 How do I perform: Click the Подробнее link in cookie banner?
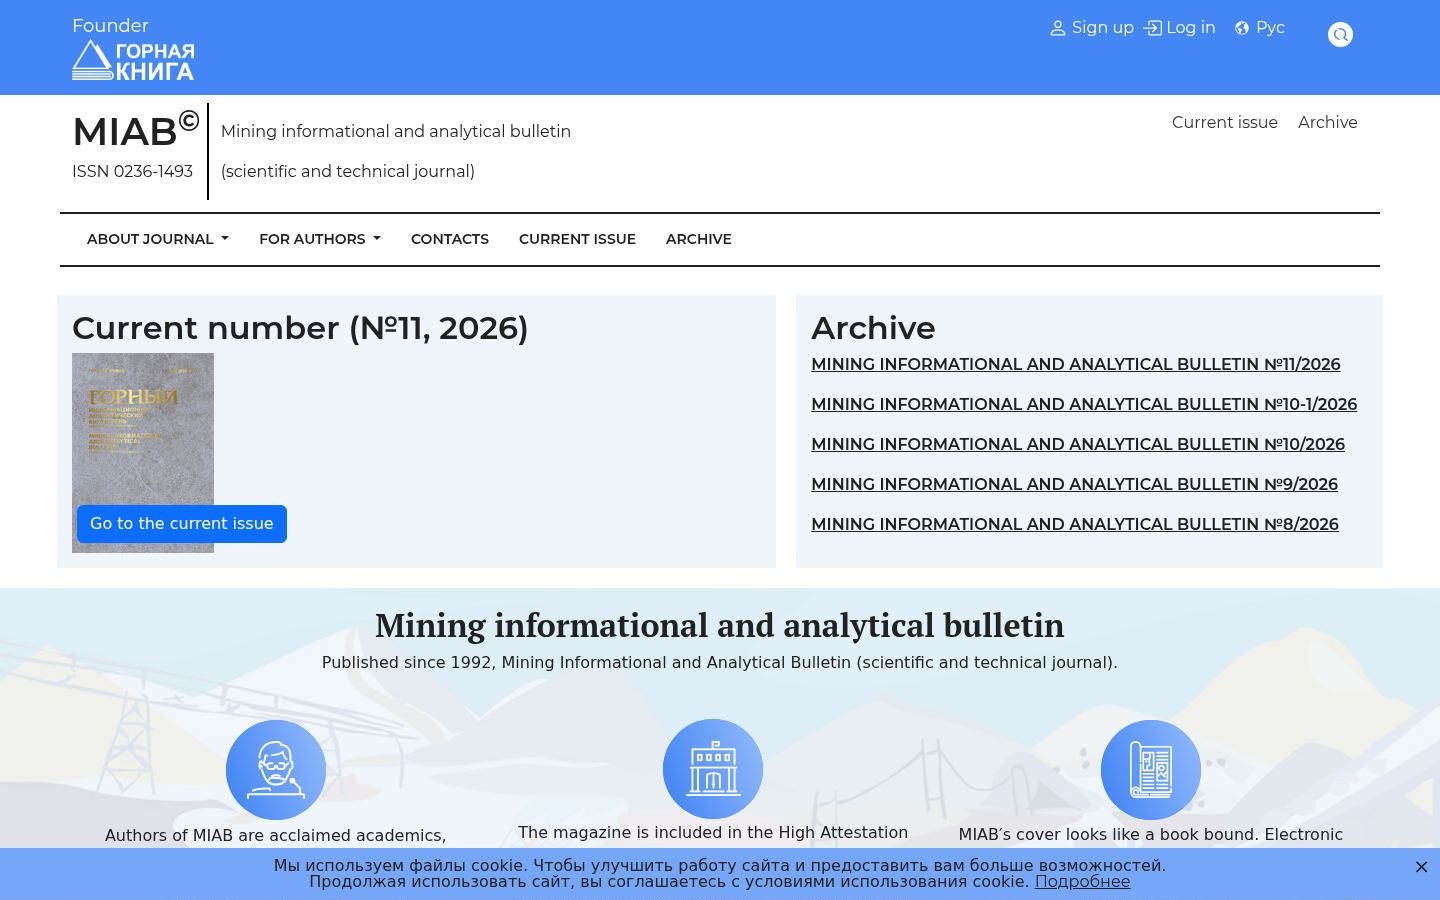click(x=1082, y=882)
